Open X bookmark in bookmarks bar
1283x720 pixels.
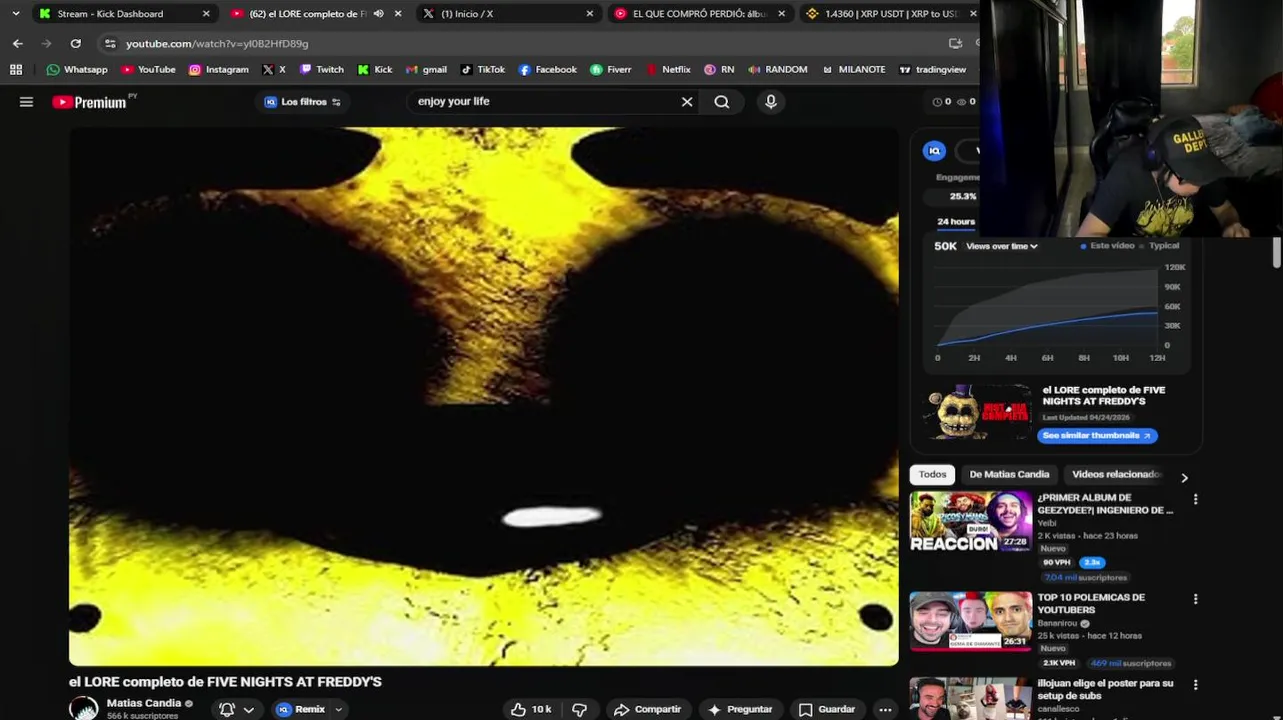(274, 69)
